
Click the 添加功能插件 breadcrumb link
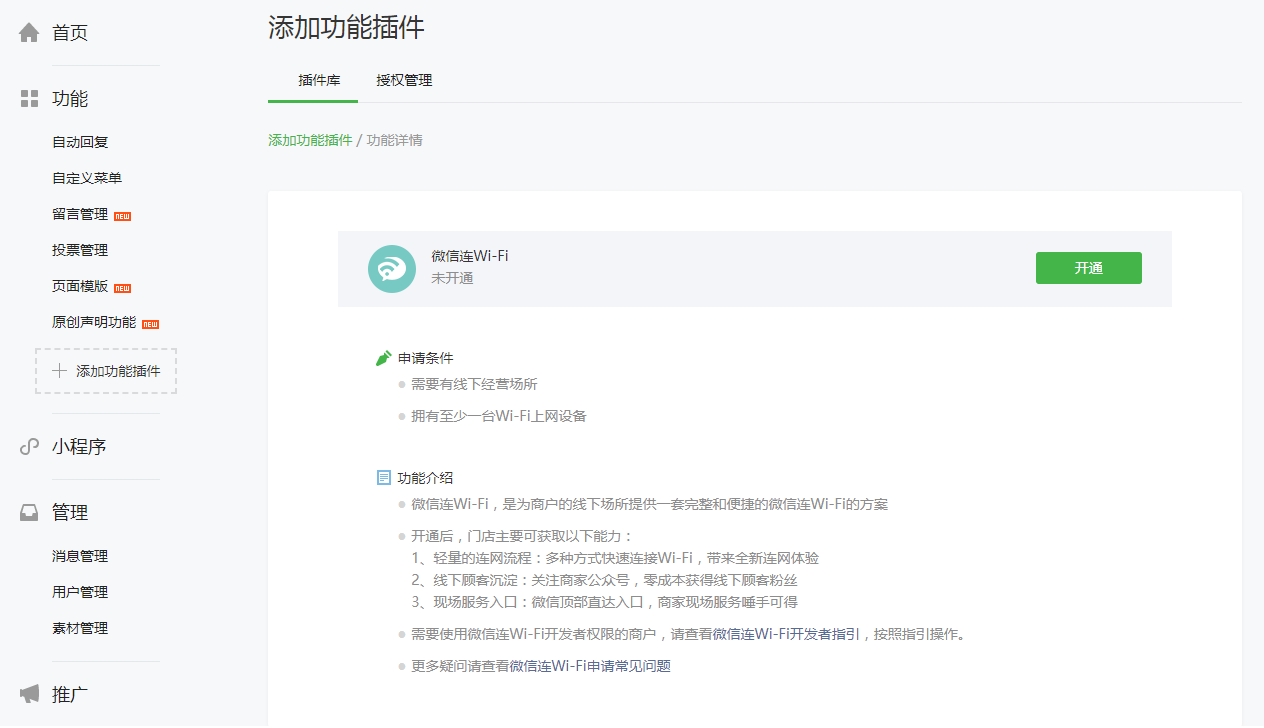pos(310,140)
